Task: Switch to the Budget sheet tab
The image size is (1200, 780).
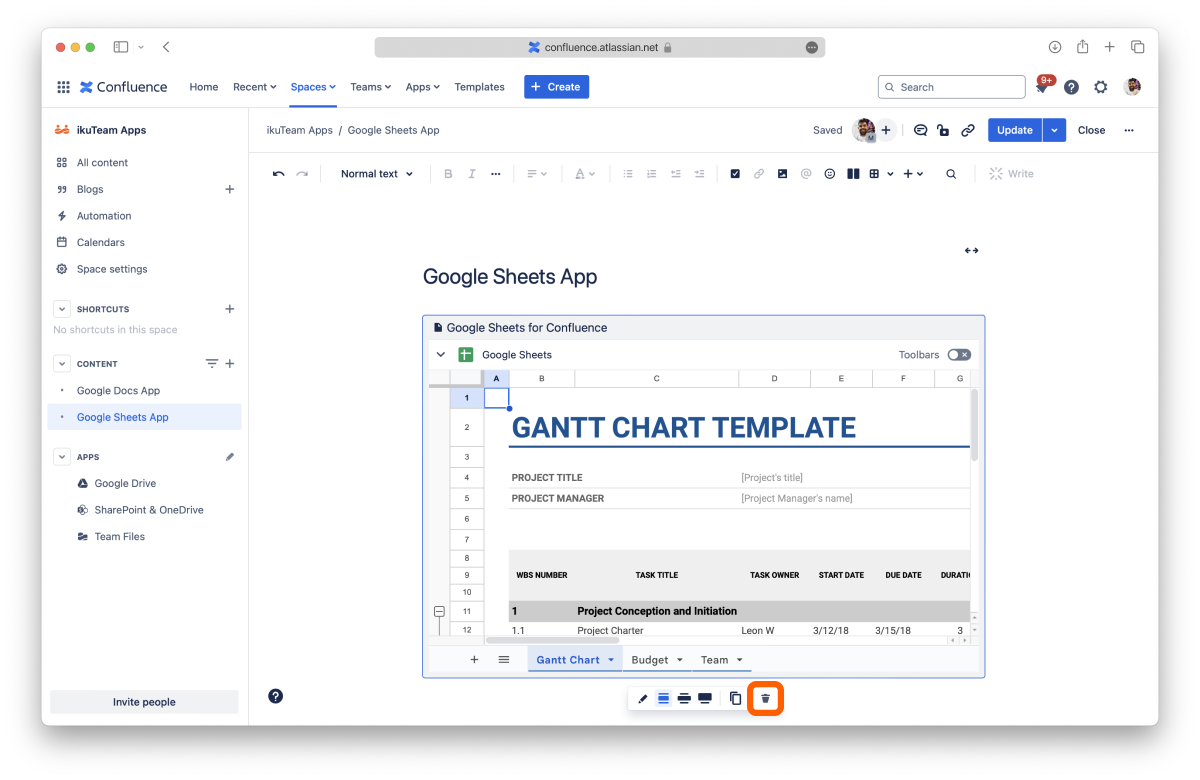Action: (x=657, y=660)
